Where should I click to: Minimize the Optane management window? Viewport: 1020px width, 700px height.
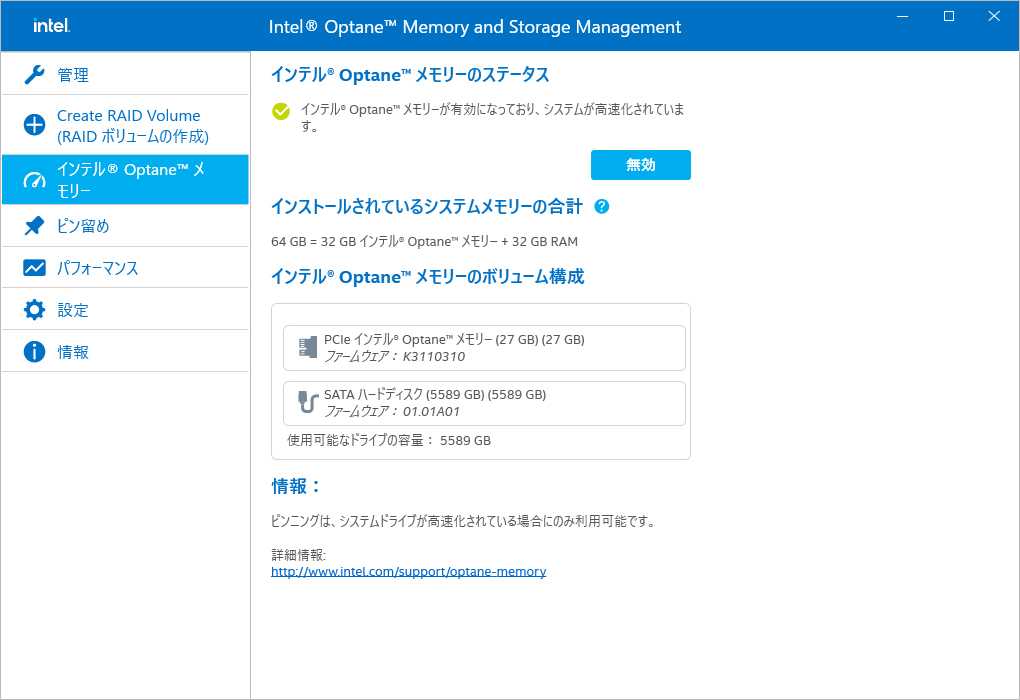pyautogui.click(x=905, y=16)
